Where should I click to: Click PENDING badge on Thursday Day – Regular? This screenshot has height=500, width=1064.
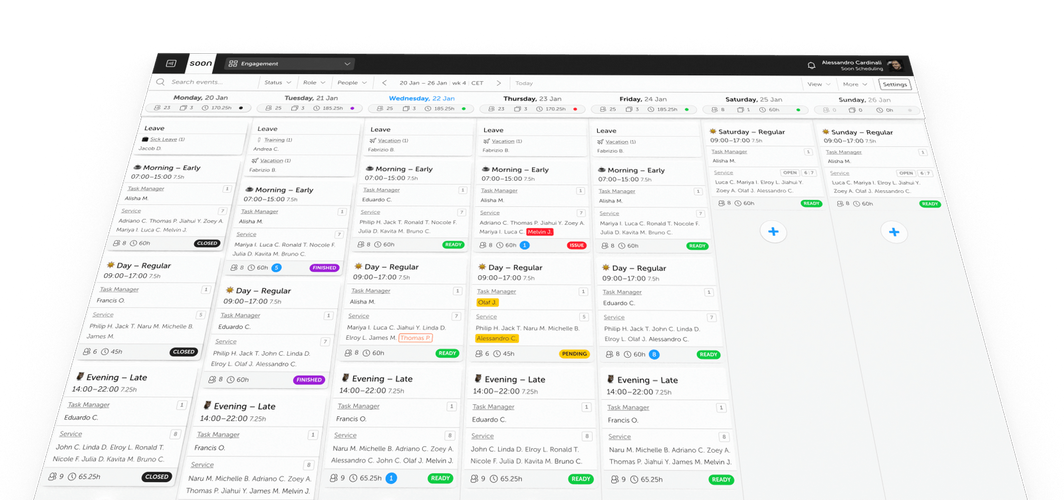click(574, 353)
